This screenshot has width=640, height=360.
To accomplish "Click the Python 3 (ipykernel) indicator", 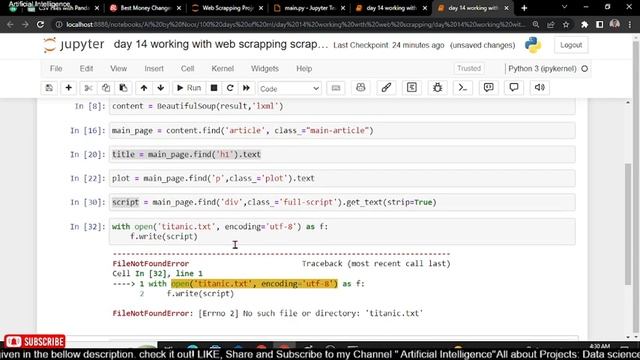I will point(542,69).
